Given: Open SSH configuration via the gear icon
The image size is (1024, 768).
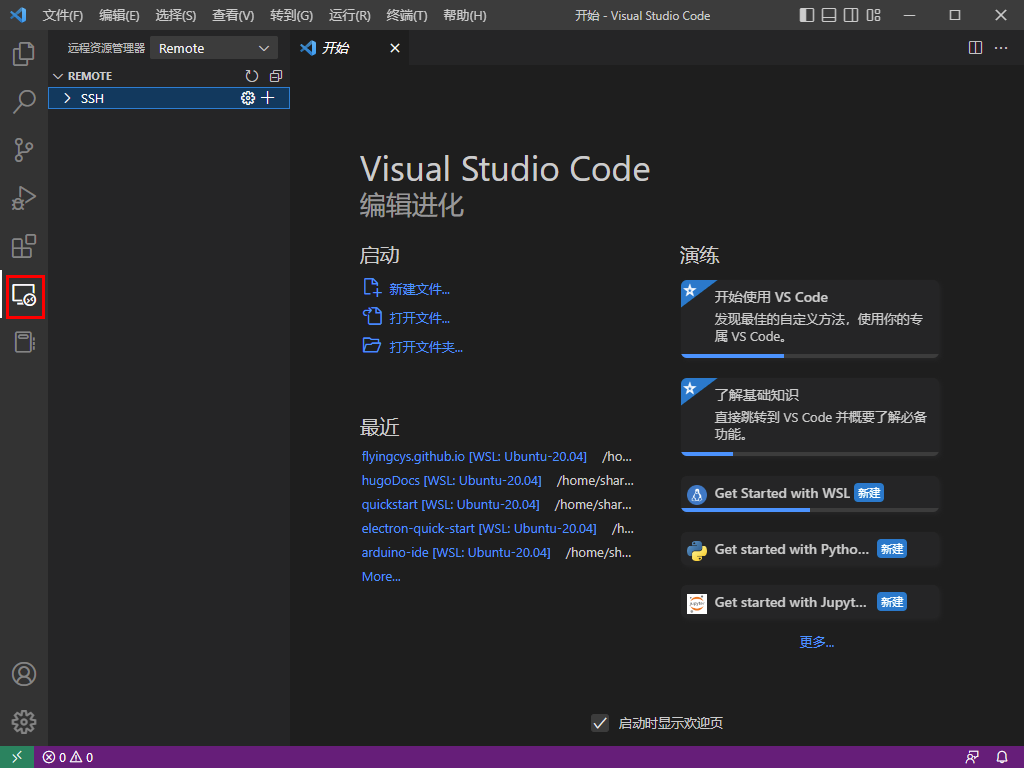Looking at the screenshot, I should [x=247, y=97].
